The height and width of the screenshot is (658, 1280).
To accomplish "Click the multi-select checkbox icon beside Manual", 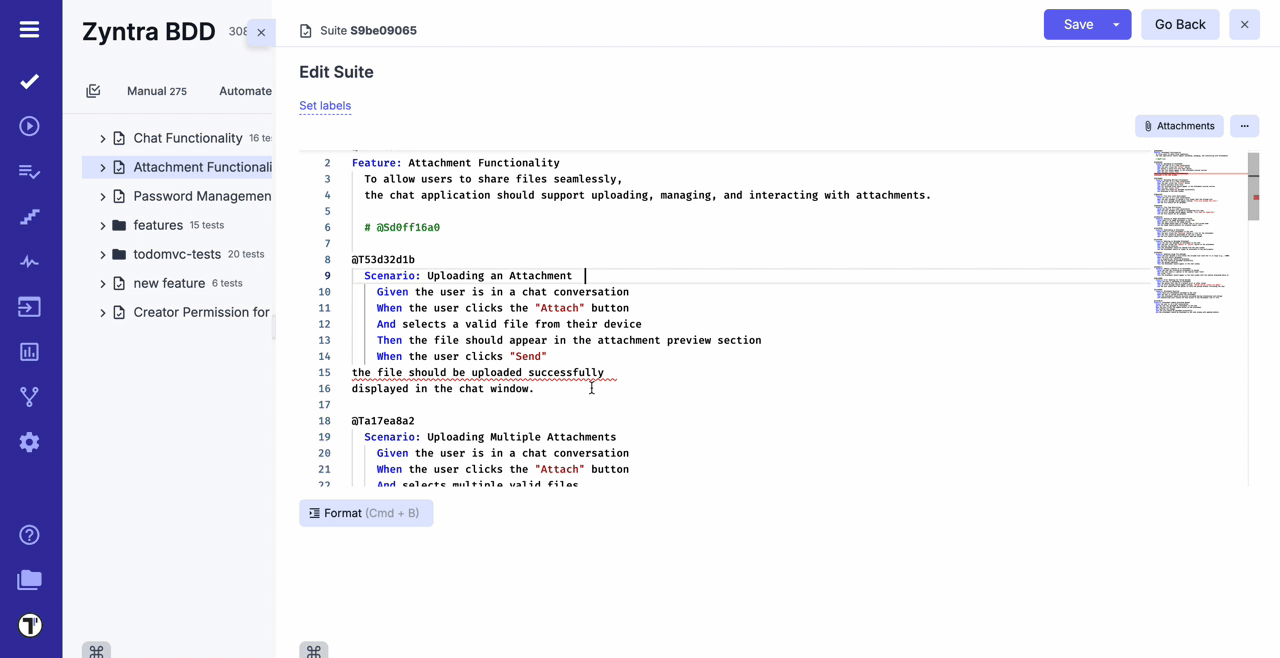I will [x=93, y=91].
